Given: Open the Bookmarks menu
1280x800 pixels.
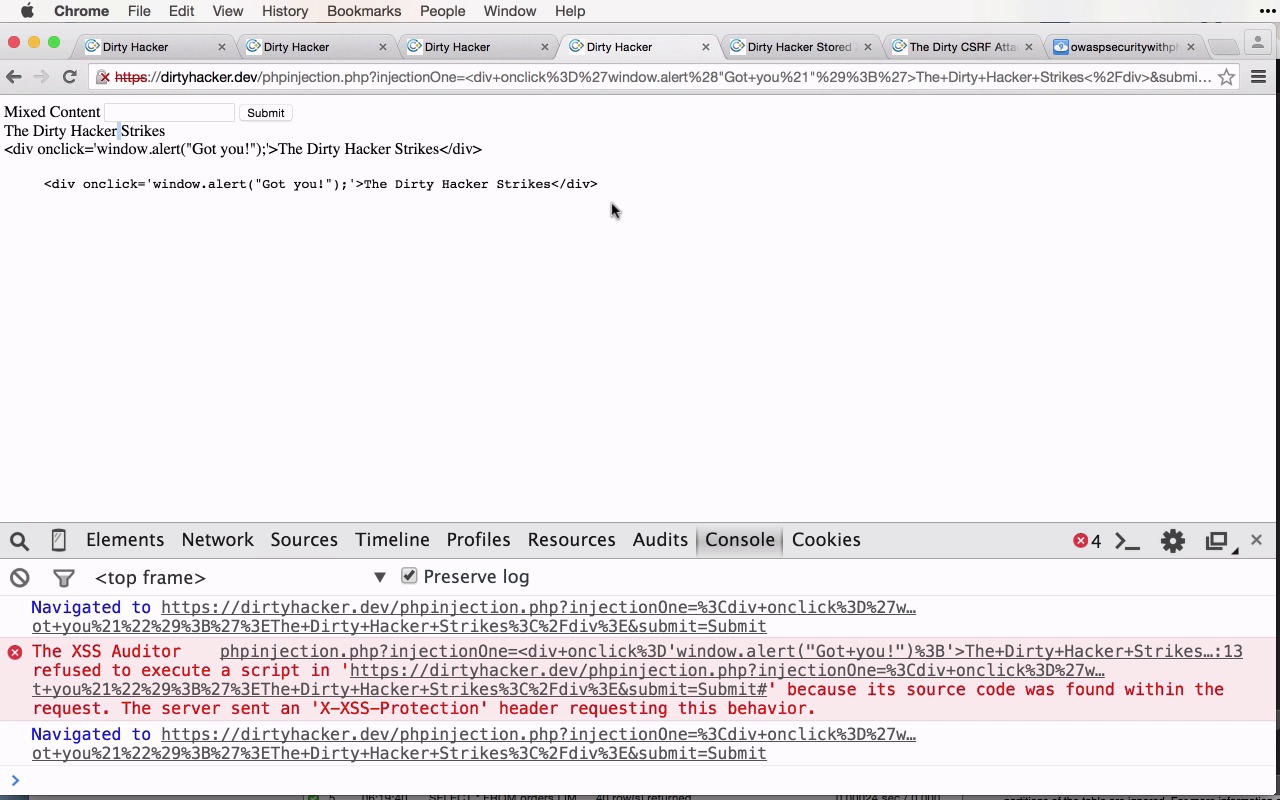Looking at the screenshot, I should (364, 11).
